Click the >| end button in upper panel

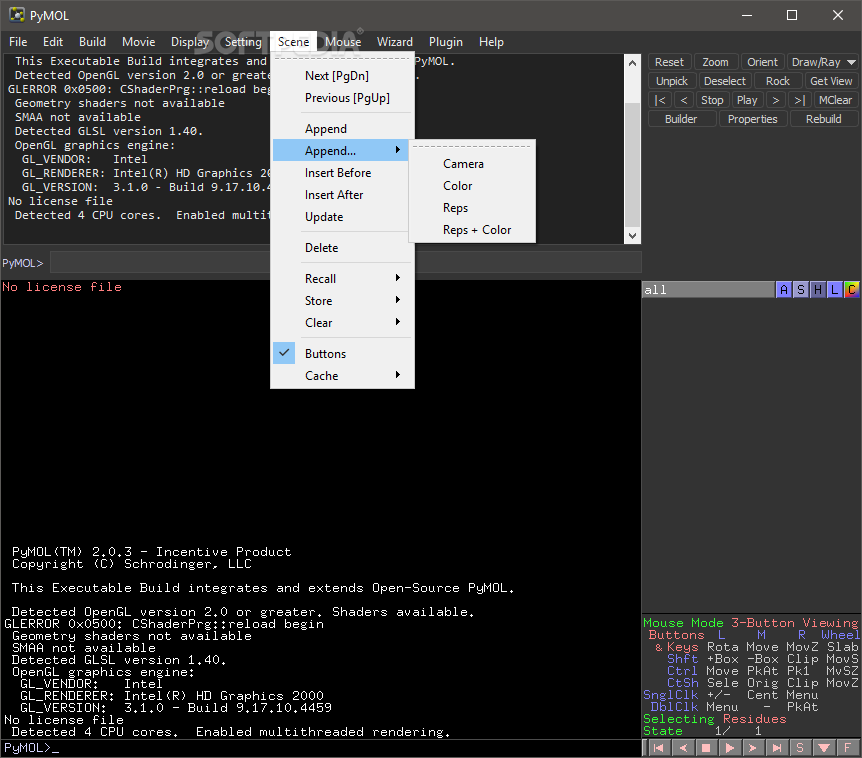click(x=800, y=100)
